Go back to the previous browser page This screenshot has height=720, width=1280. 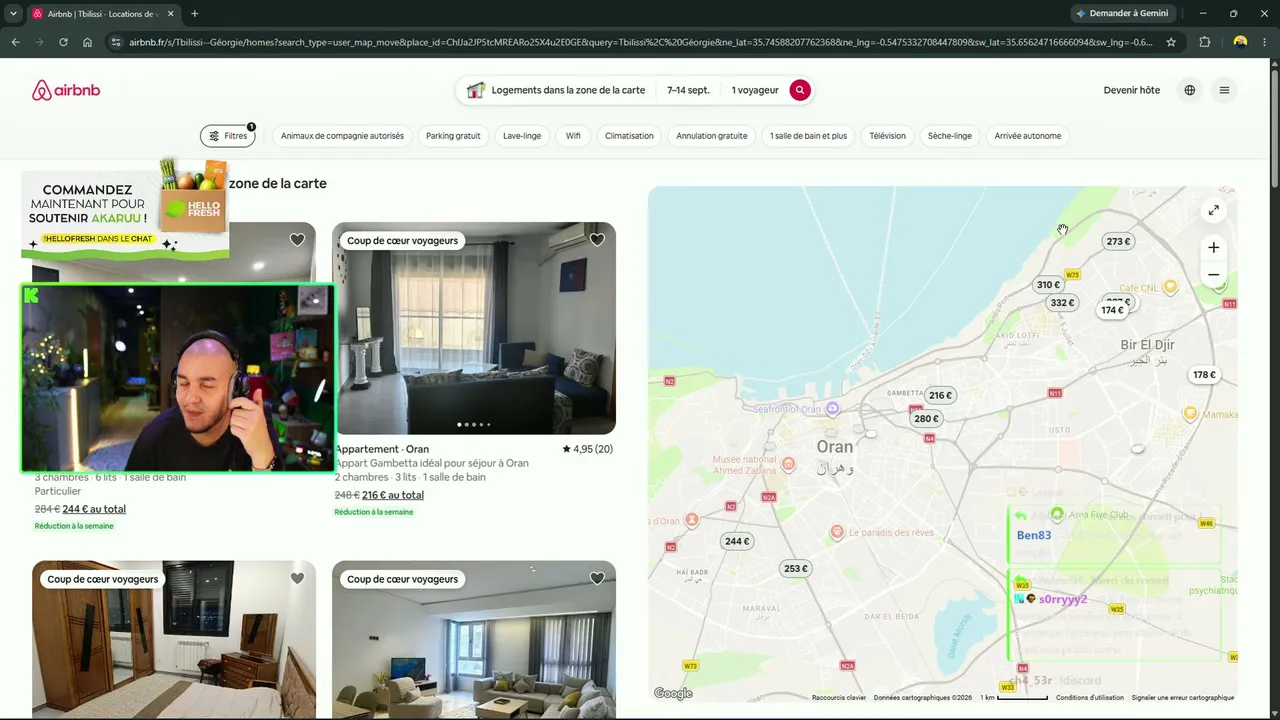pyautogui.click(x=15, y=42)
